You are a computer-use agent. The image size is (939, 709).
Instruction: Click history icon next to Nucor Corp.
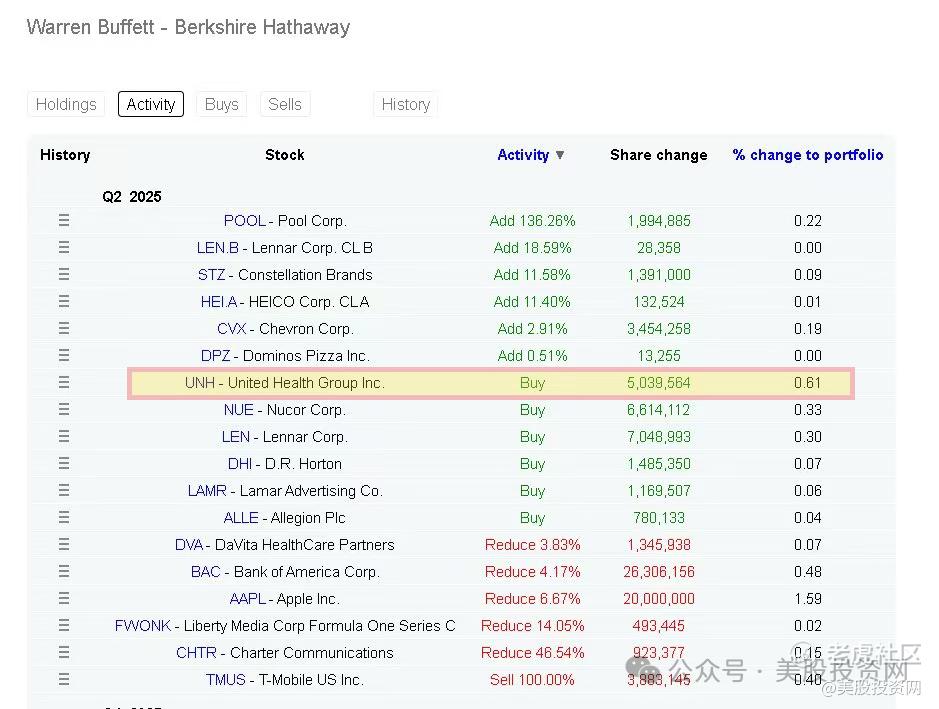point(64,410)
